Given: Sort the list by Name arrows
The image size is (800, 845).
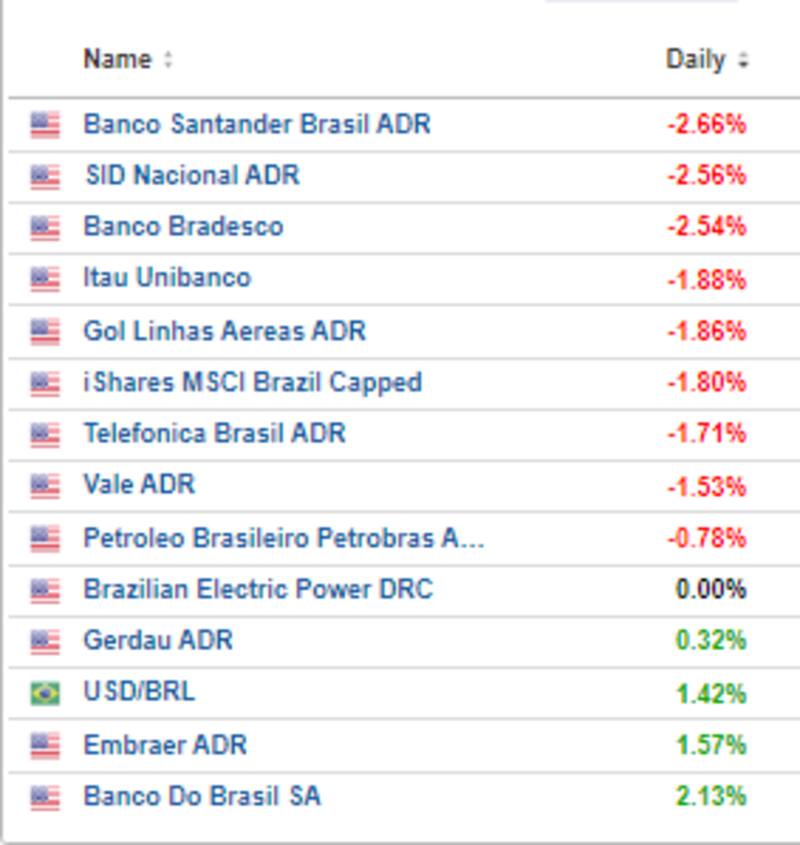Looking at the screenshot, I should click(168, 60).
